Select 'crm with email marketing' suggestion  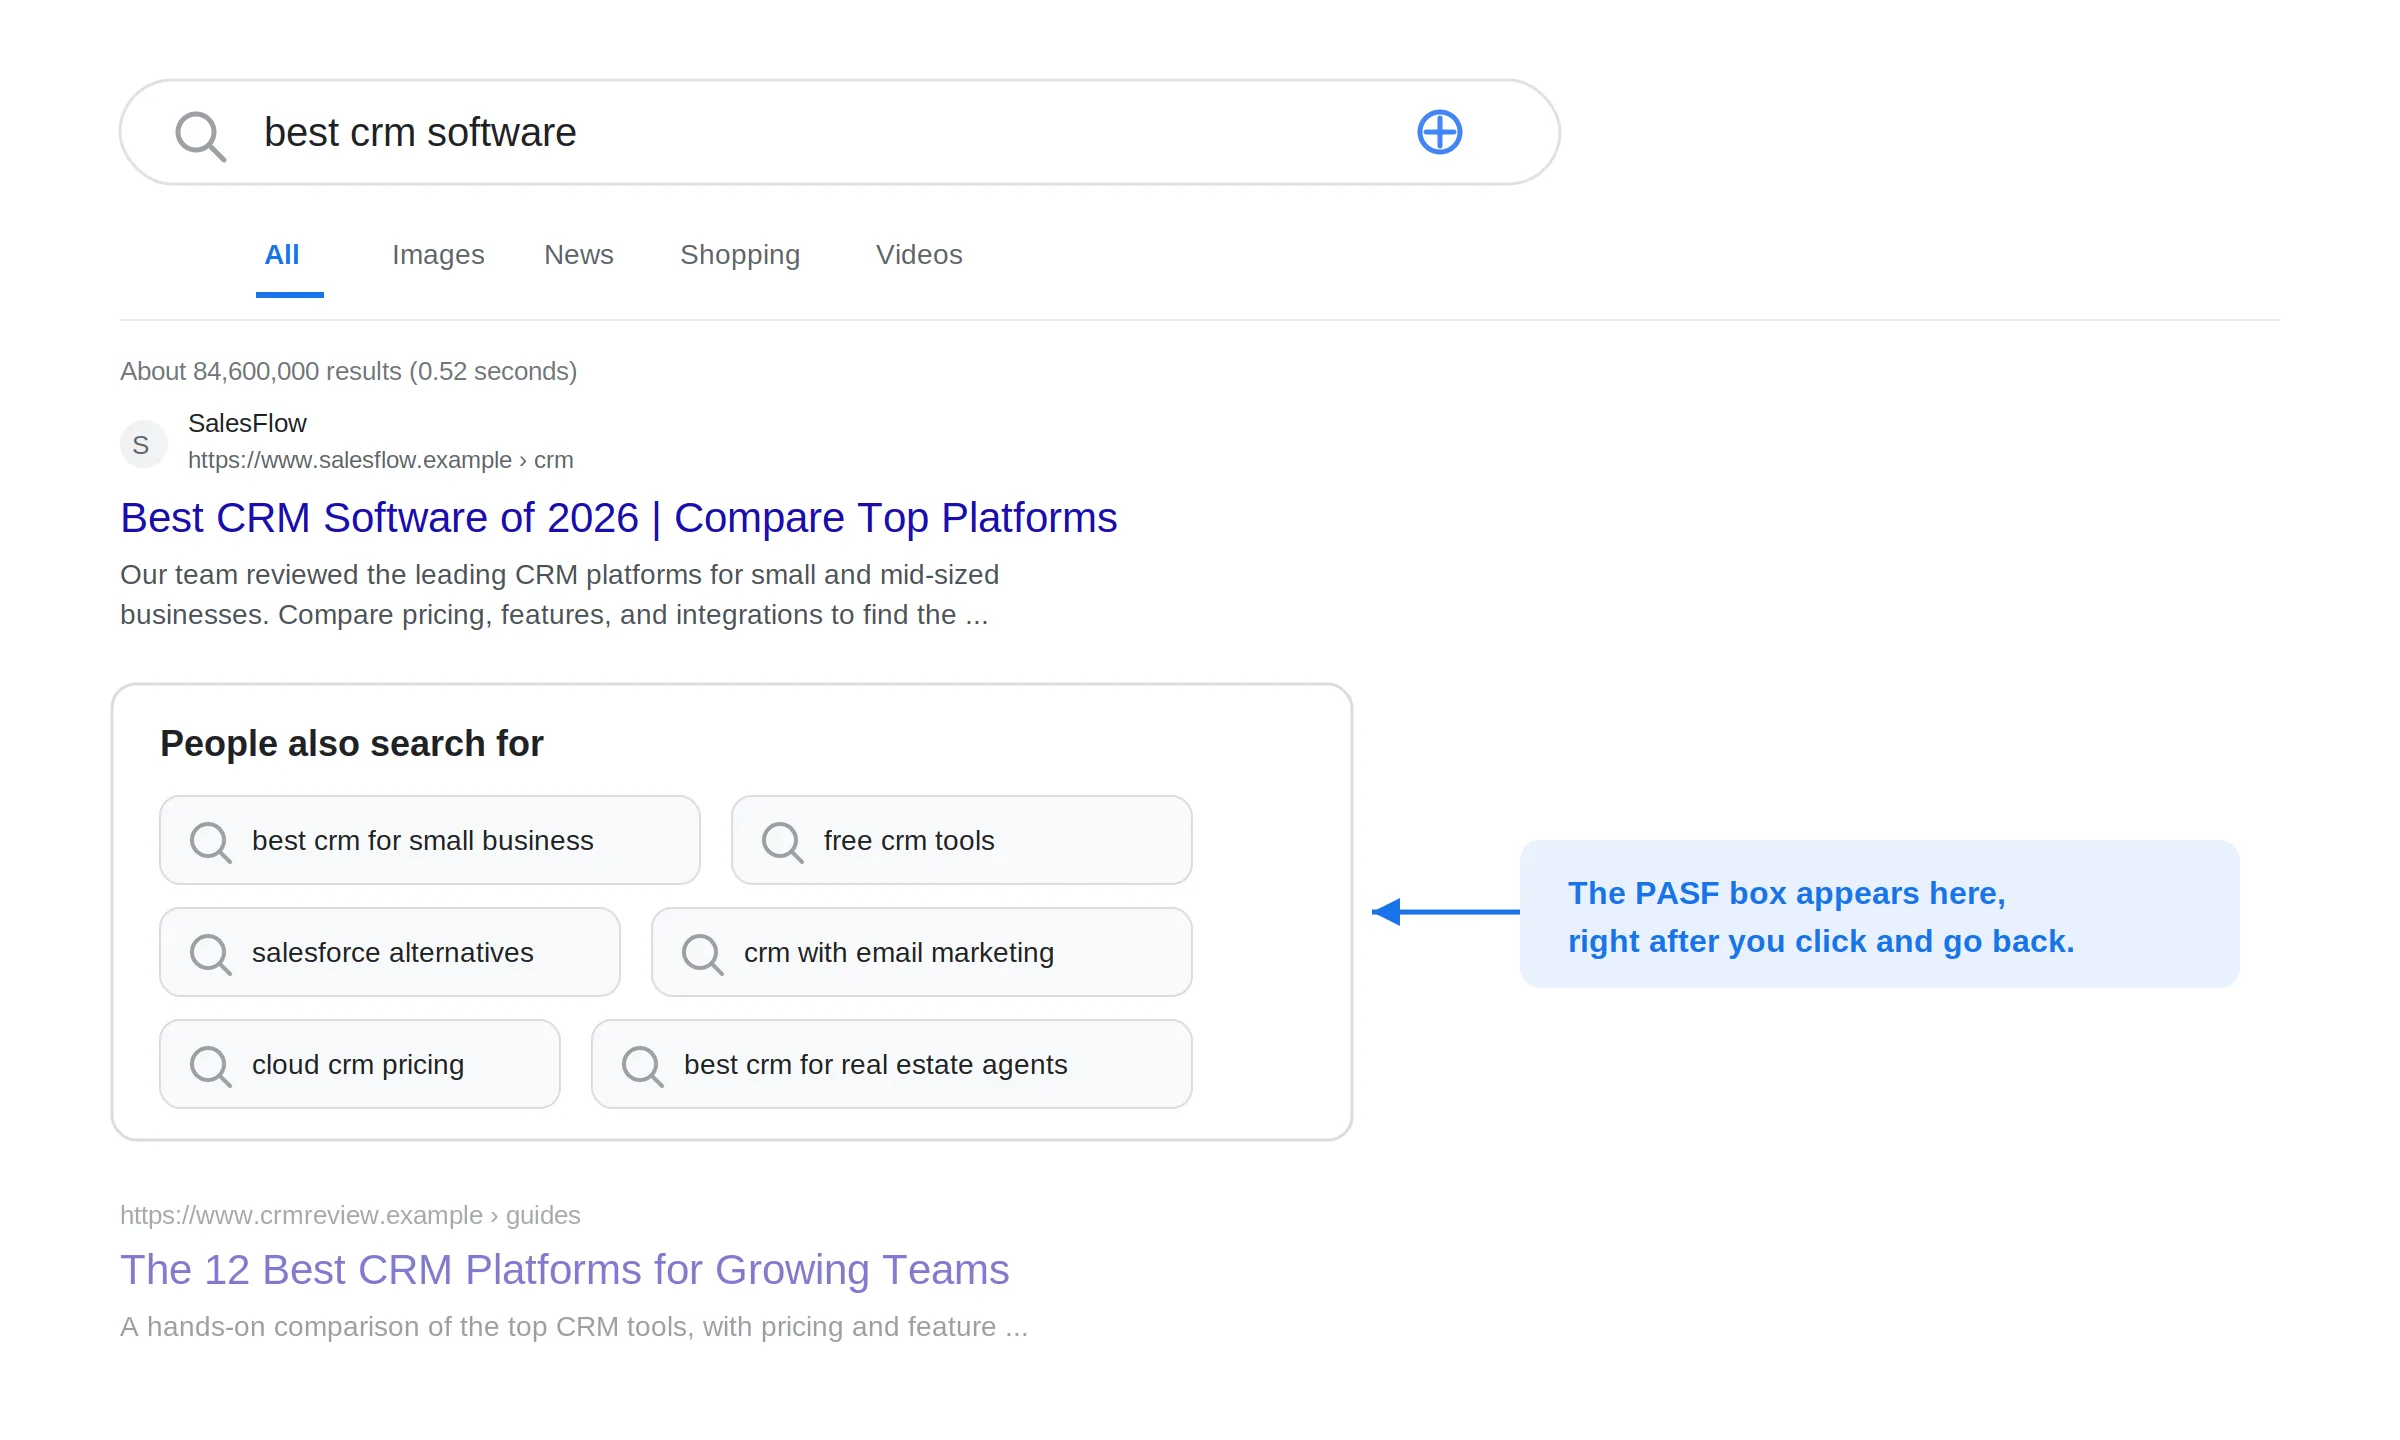pyautogui.click(x=922, y=952)
